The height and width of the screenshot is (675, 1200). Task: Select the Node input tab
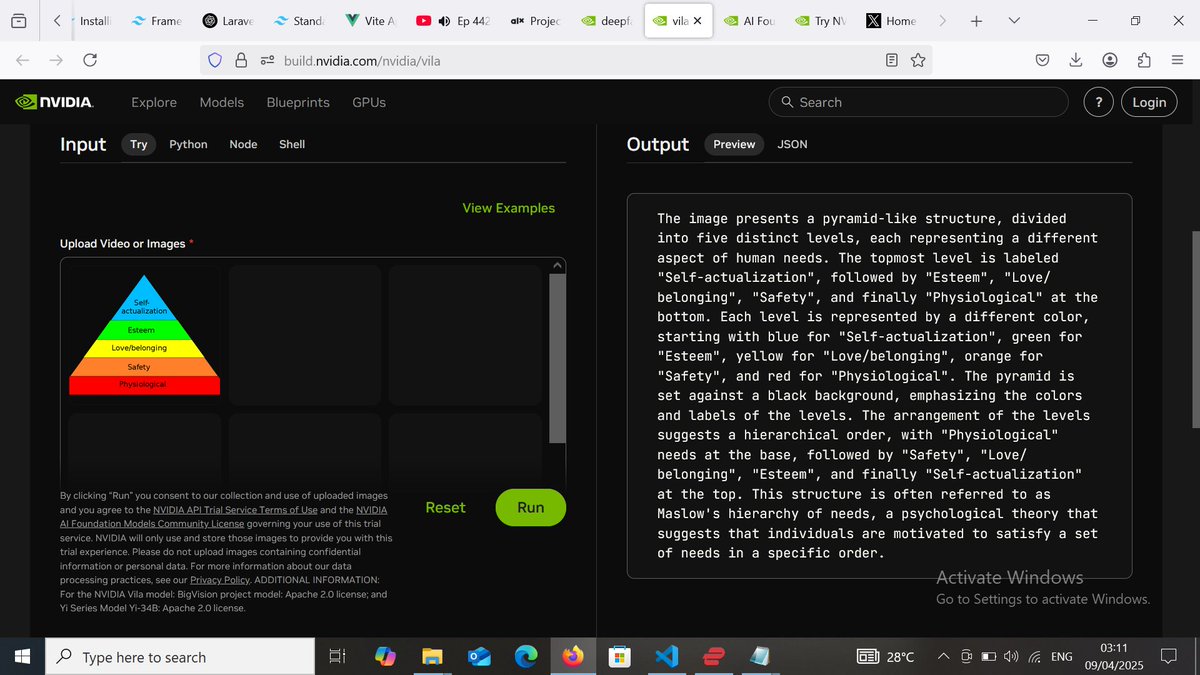[243, 144]
